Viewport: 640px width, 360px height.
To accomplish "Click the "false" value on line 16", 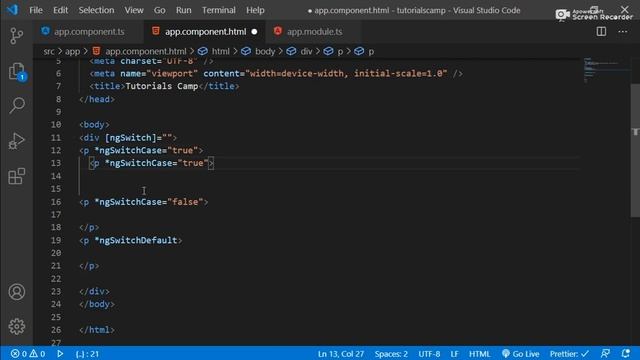I will (x=185, y=202).
